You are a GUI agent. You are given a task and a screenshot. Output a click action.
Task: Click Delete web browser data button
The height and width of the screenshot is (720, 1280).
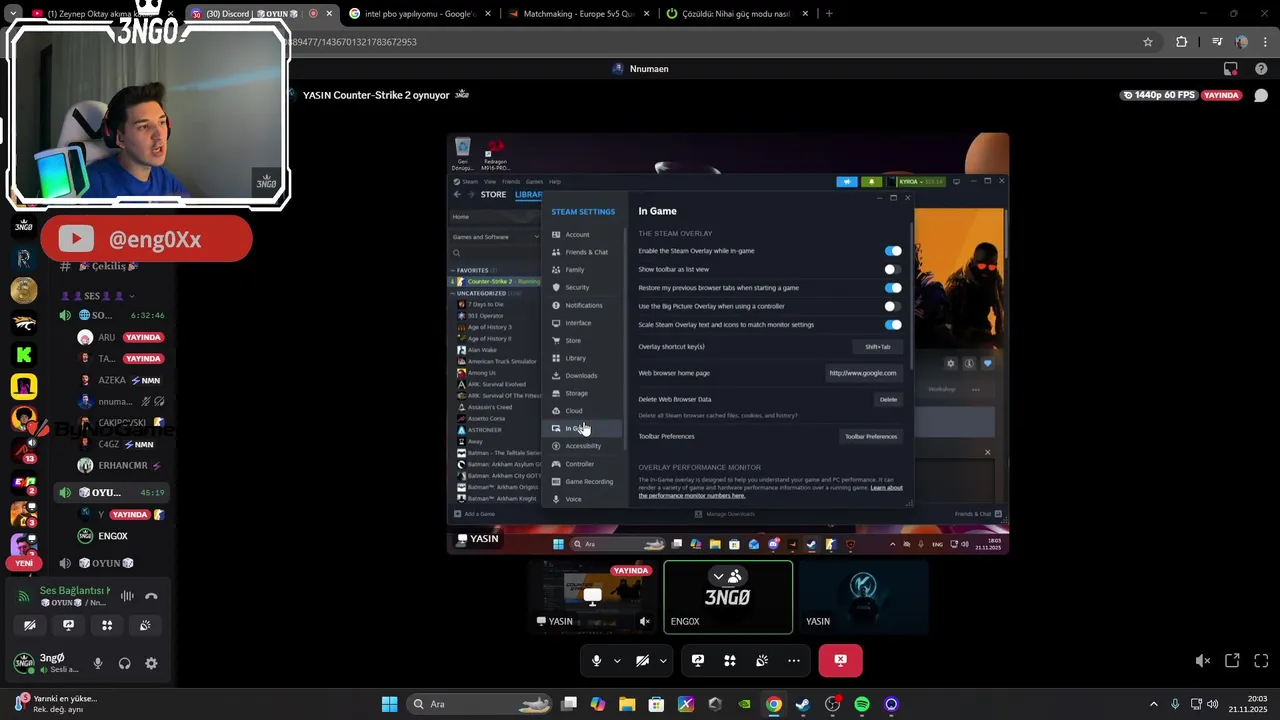tap(888, 400)
